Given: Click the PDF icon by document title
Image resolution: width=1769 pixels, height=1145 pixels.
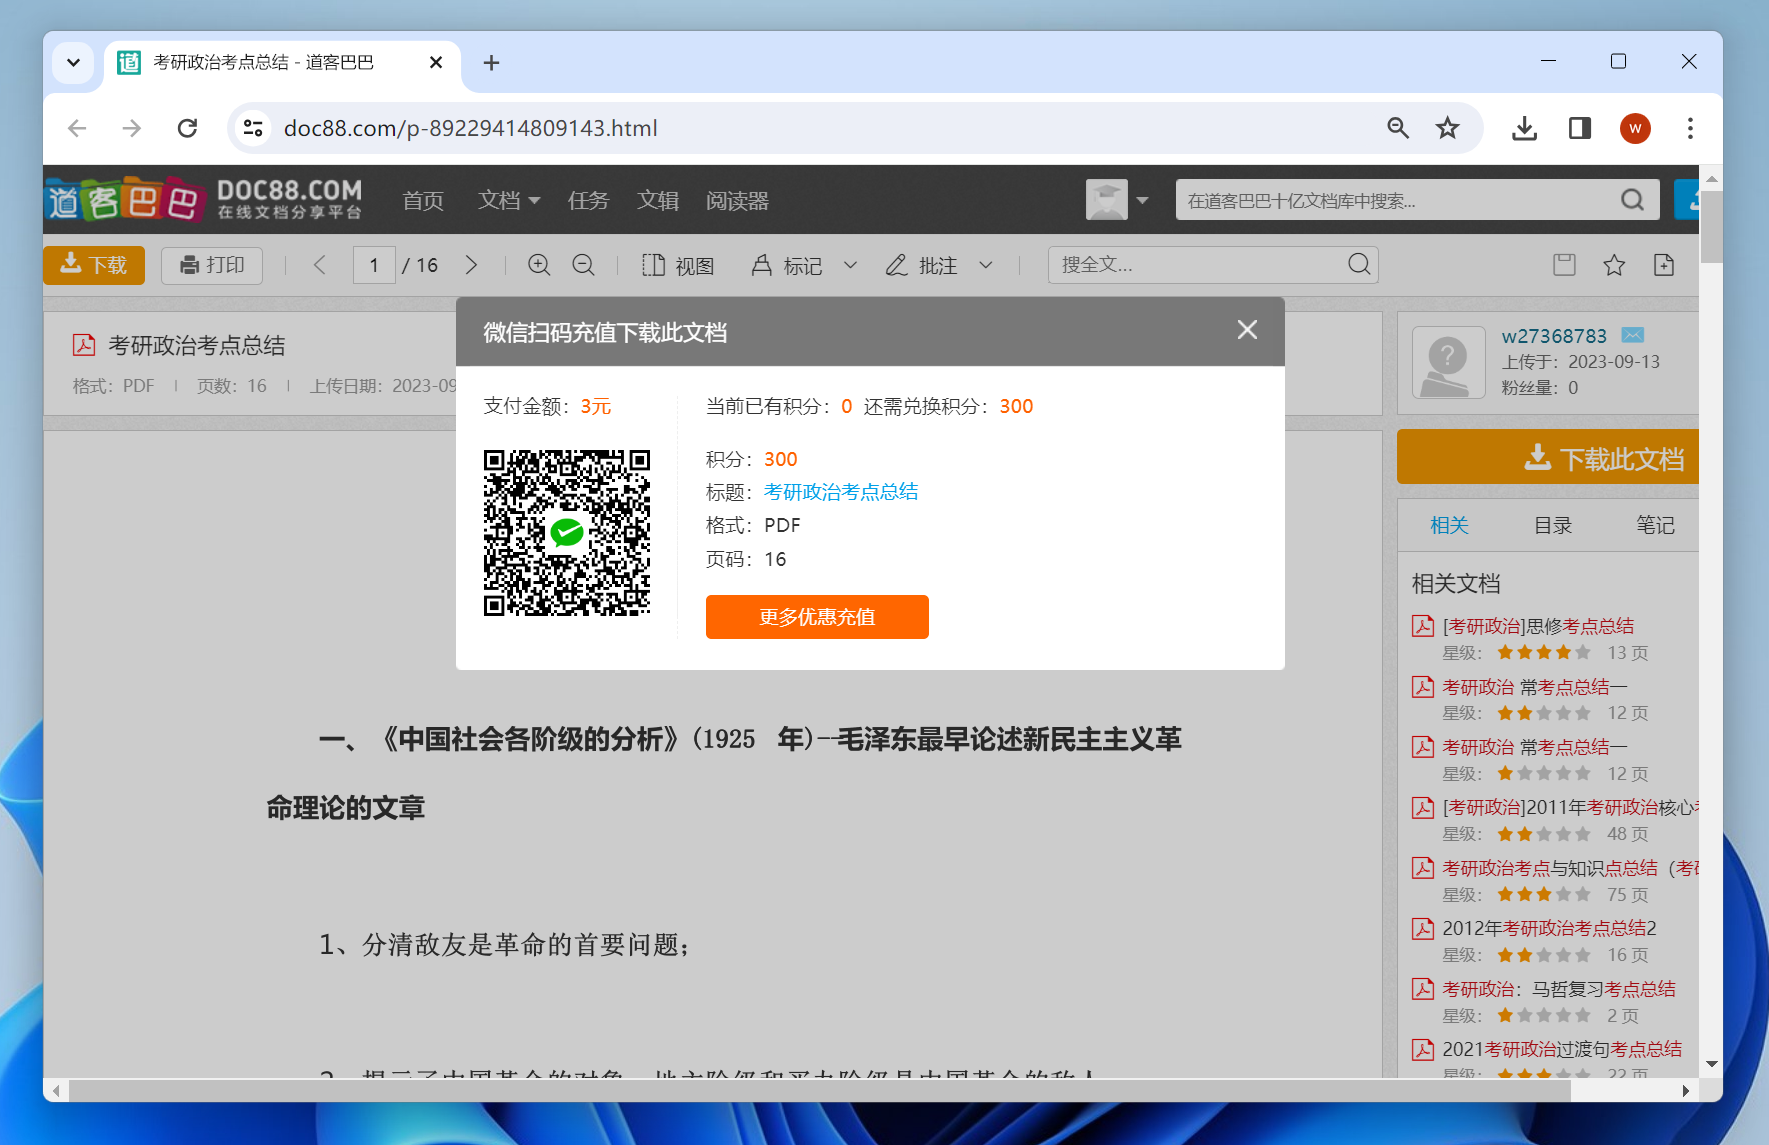Looking at the screenshot, I should point(84,345).
